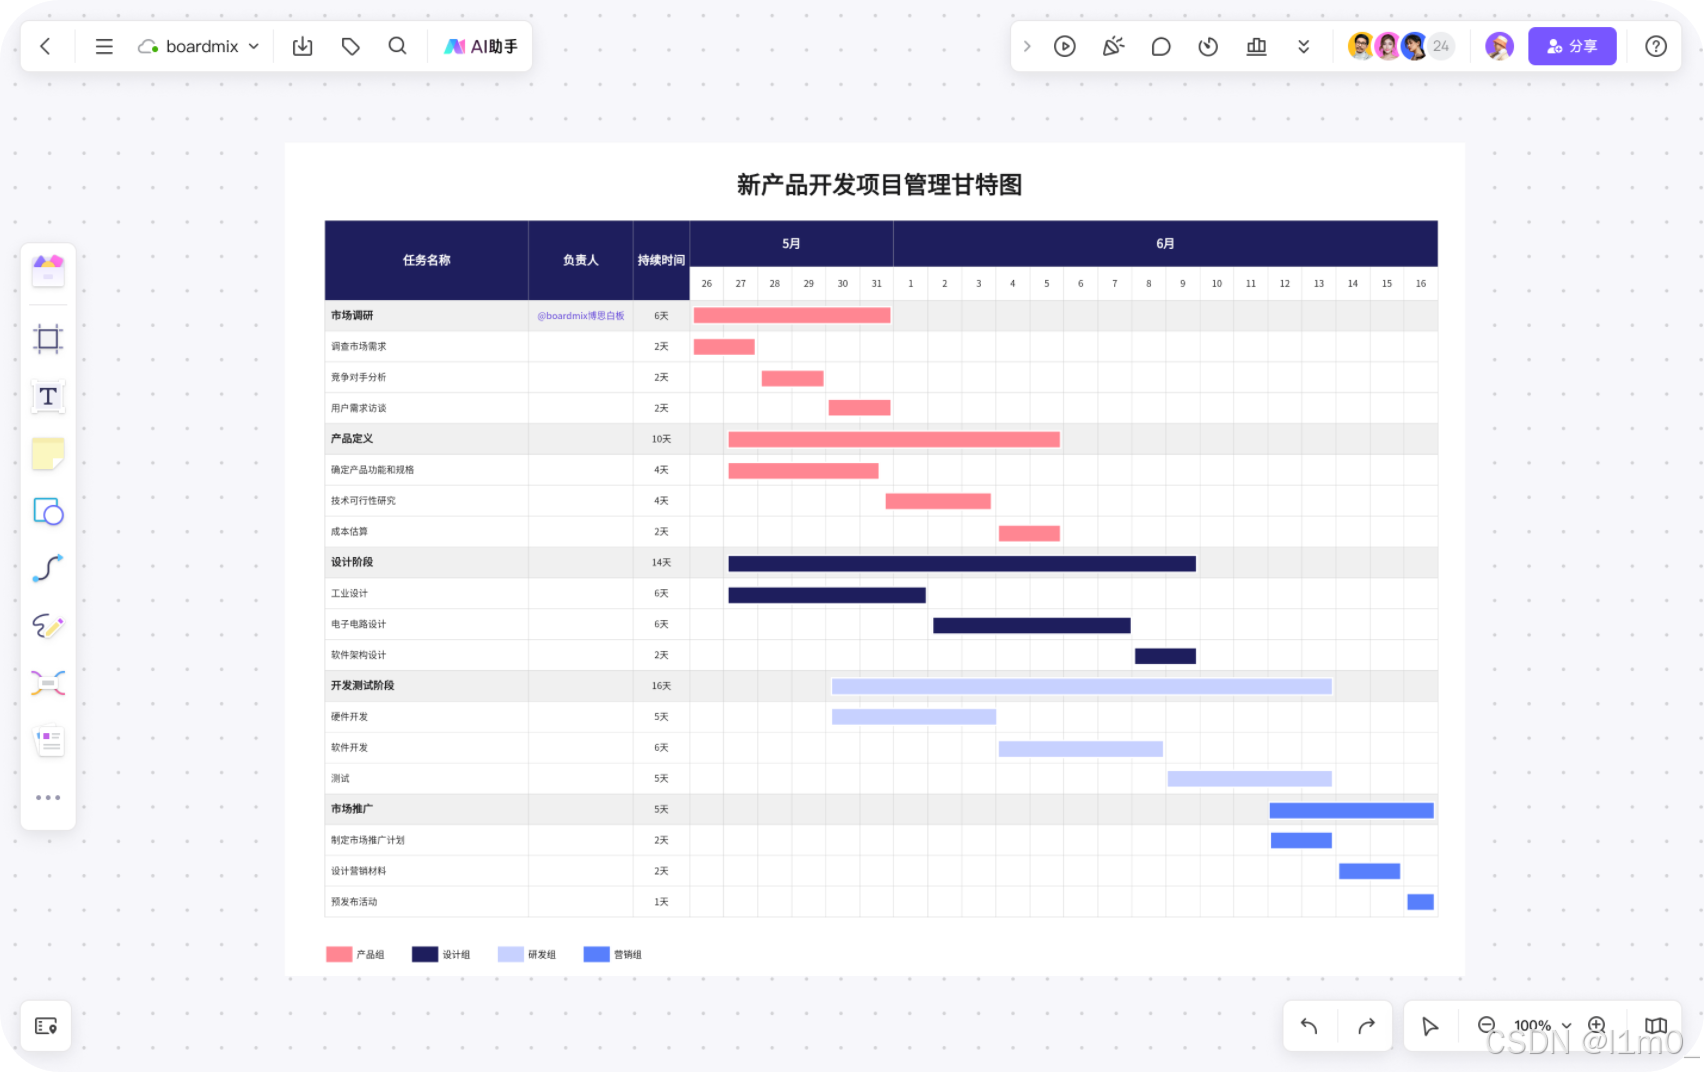
Task: Click the @boardmix博思白板 mention link
Action: click(581, 316)
